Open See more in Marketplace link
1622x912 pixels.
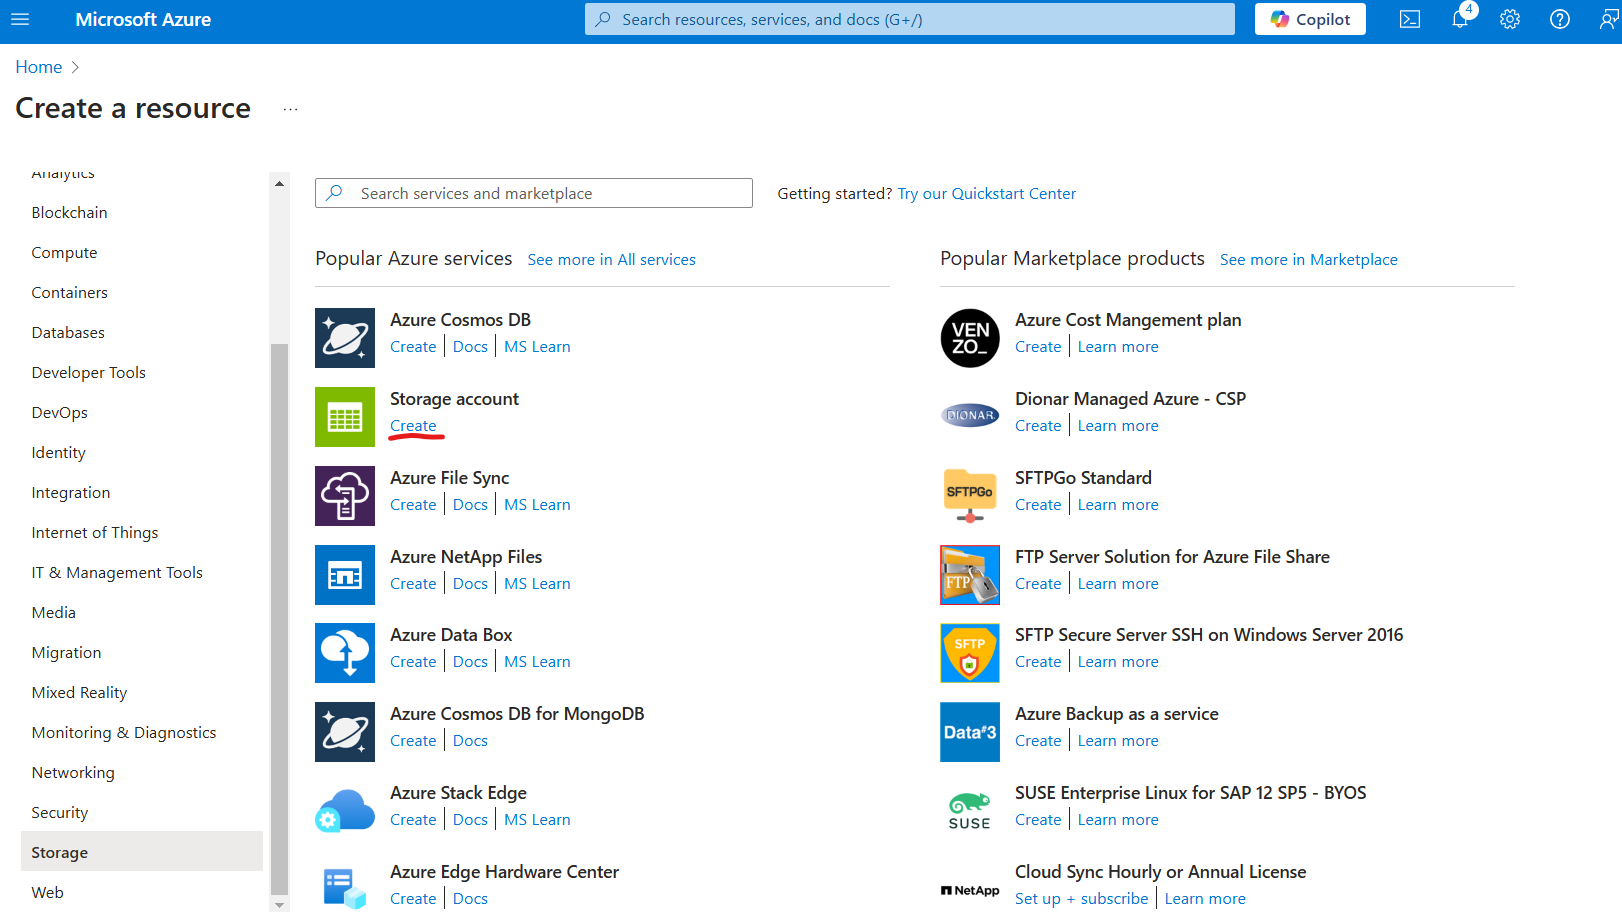pyautogui.click(x=1308, y=260)
